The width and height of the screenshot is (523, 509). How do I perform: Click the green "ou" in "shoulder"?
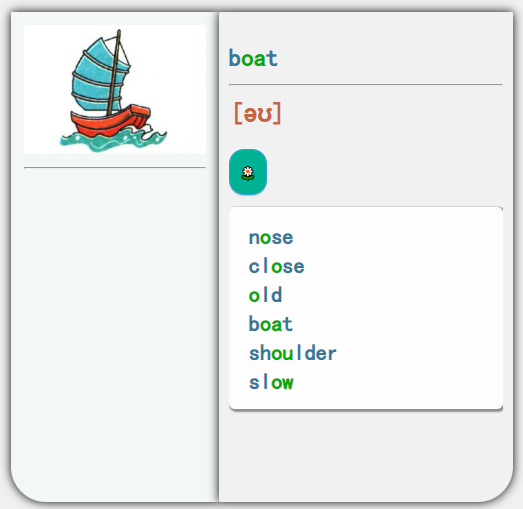282,354
